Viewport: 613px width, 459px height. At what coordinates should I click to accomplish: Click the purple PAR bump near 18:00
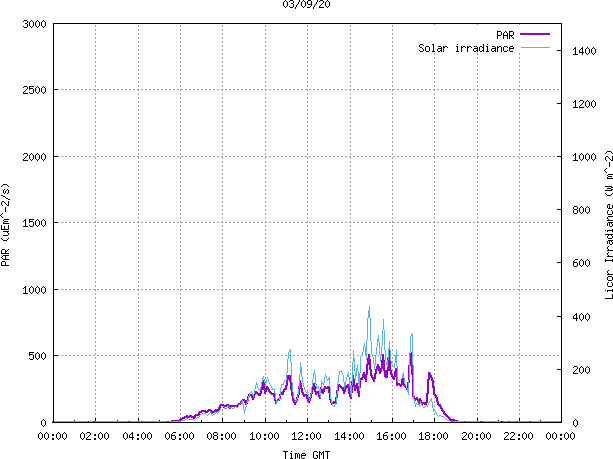click(x=430, y=375)
